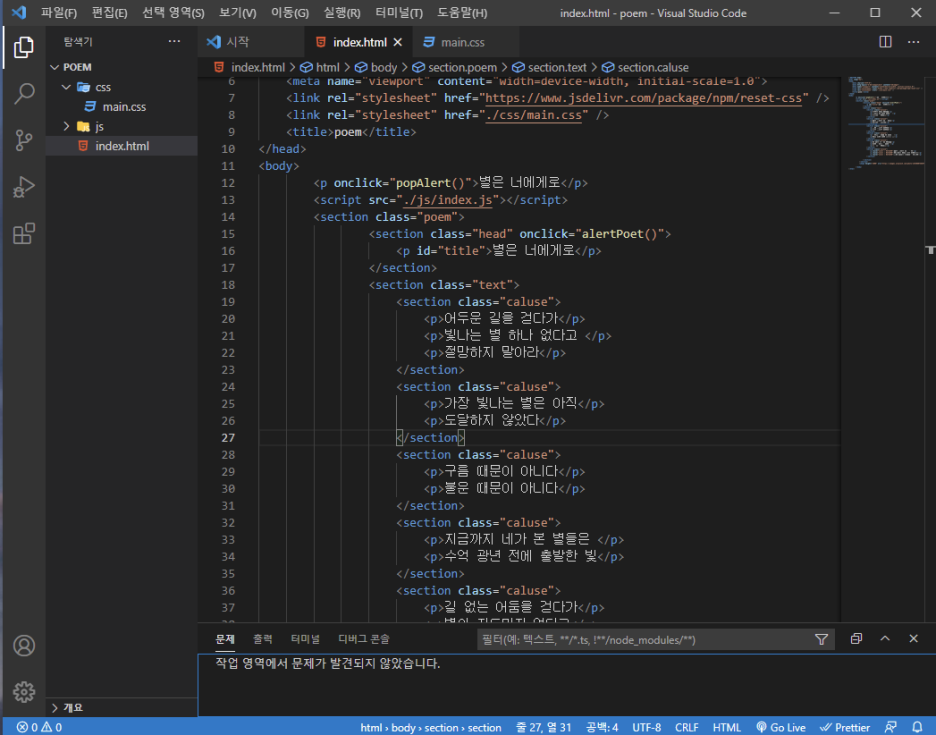Click the HTML5 icon in the breadcrumb
The height and width of the screenshot is (735, 936).
[x=219, y=67]
